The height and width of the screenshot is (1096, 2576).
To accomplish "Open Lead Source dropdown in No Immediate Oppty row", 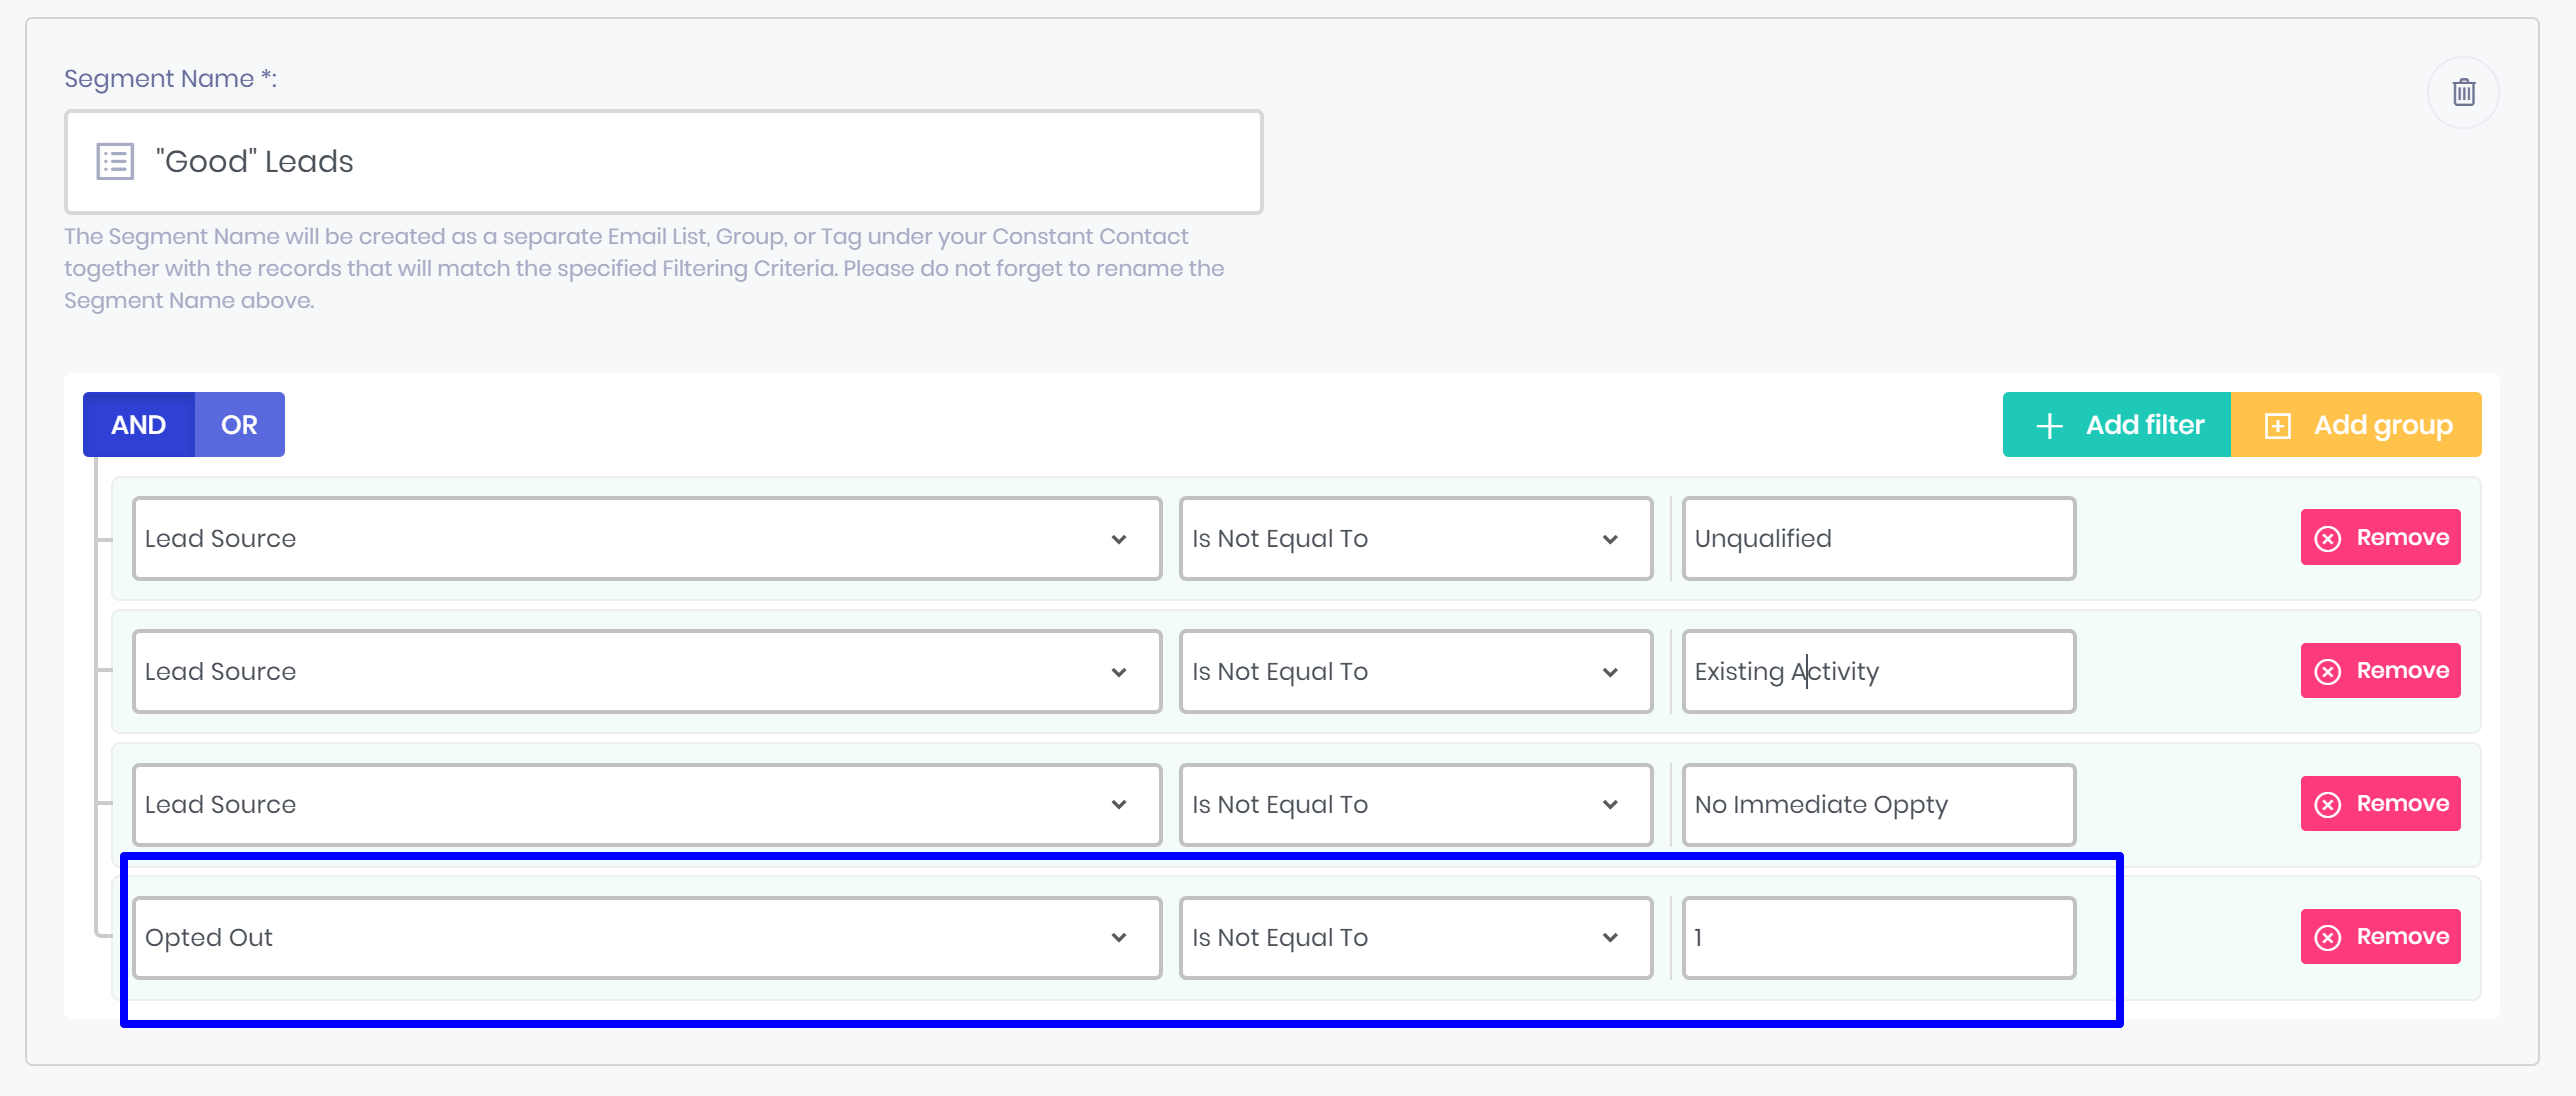I will 647,804.
